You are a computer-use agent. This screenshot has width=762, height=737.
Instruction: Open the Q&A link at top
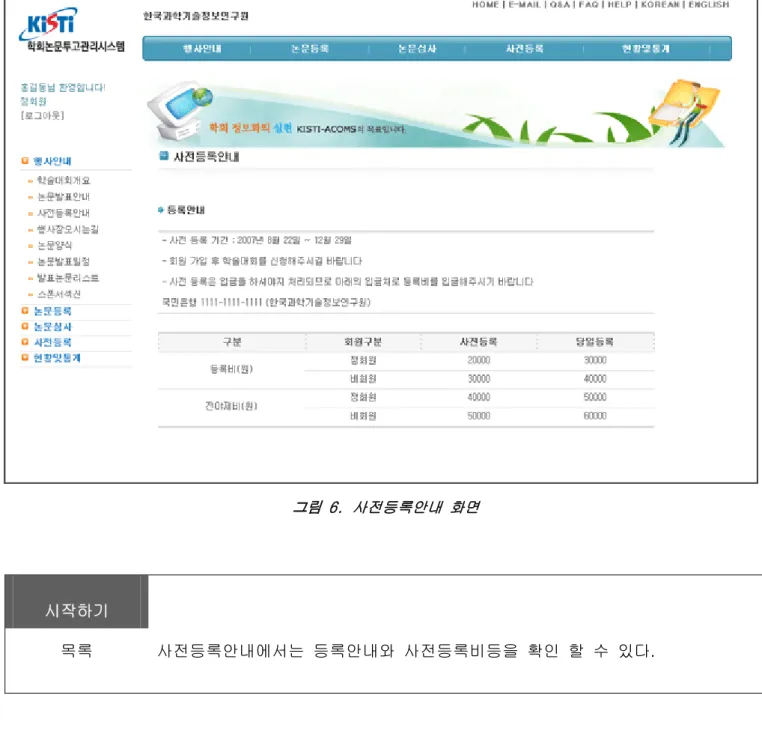coord(560,5)
